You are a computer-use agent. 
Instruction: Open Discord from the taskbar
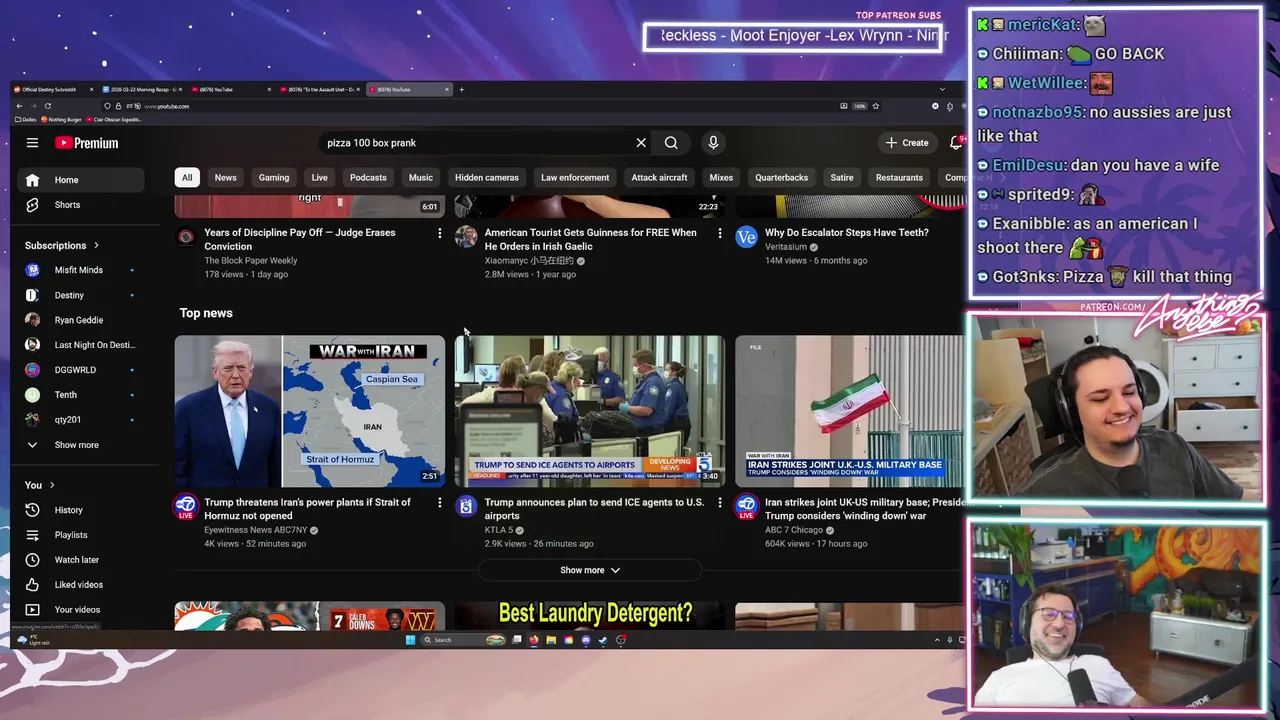(x=586, y=640)
